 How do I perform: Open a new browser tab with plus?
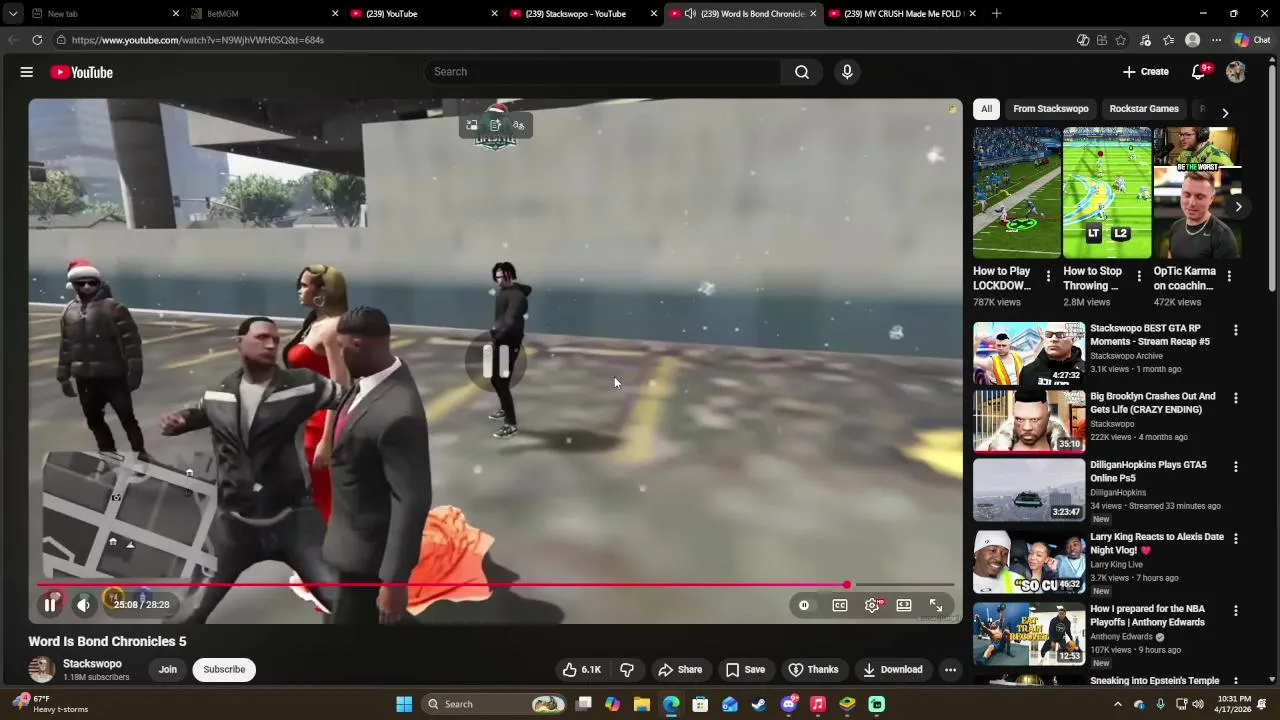(x=996, y=14)
